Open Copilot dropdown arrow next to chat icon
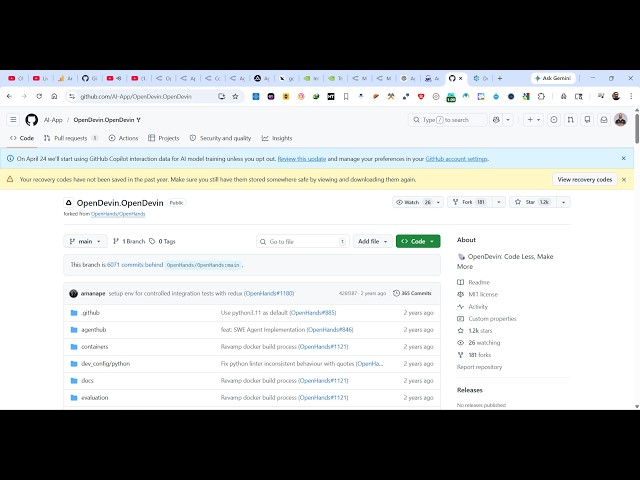640x480 pixels. [508, 120]
